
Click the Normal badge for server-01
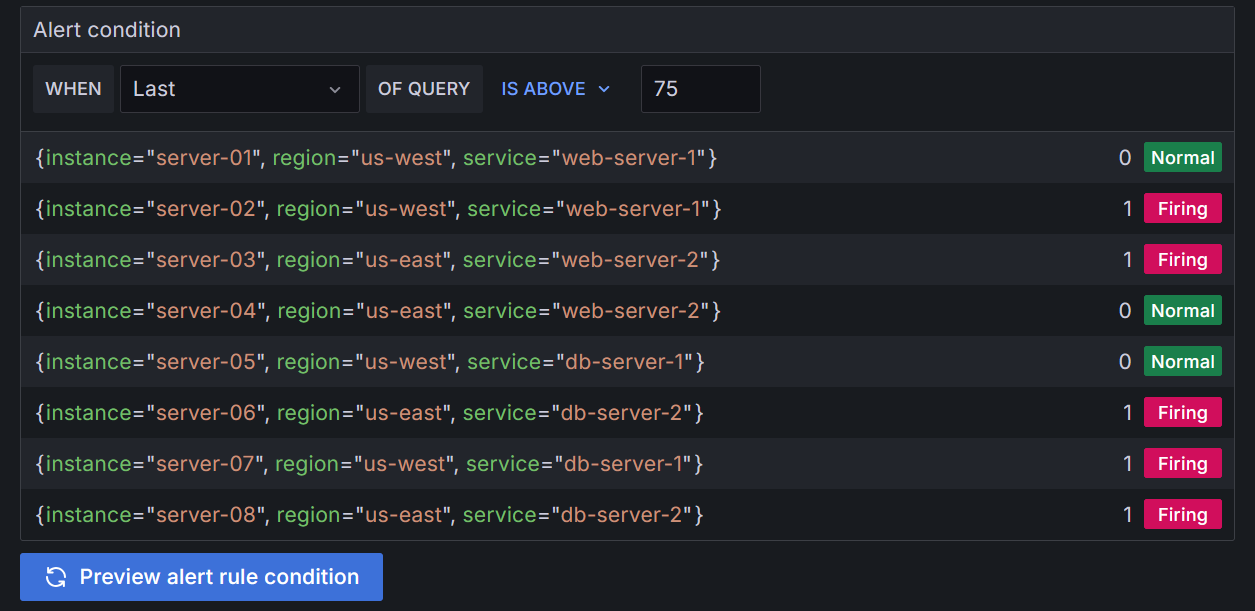(1182, 157)
